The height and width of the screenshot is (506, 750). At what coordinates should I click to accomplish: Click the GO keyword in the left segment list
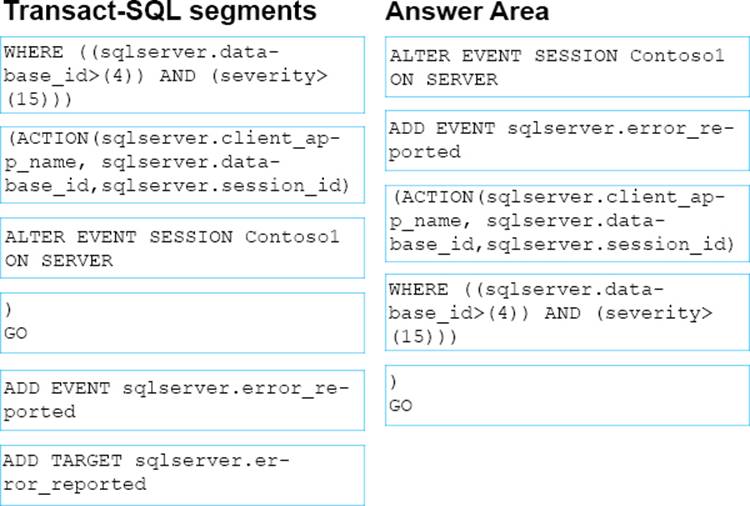pyautogui.click(x=16, y=334)
